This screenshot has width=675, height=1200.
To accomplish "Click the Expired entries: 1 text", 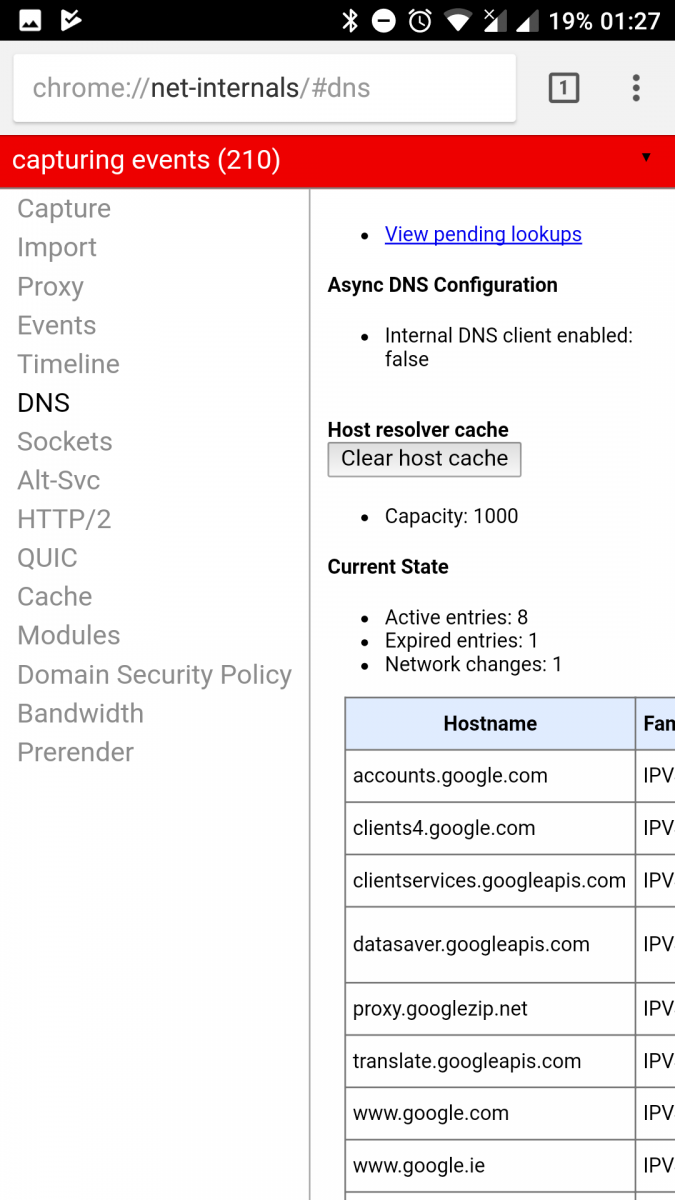I will click(x=462, y=641).
